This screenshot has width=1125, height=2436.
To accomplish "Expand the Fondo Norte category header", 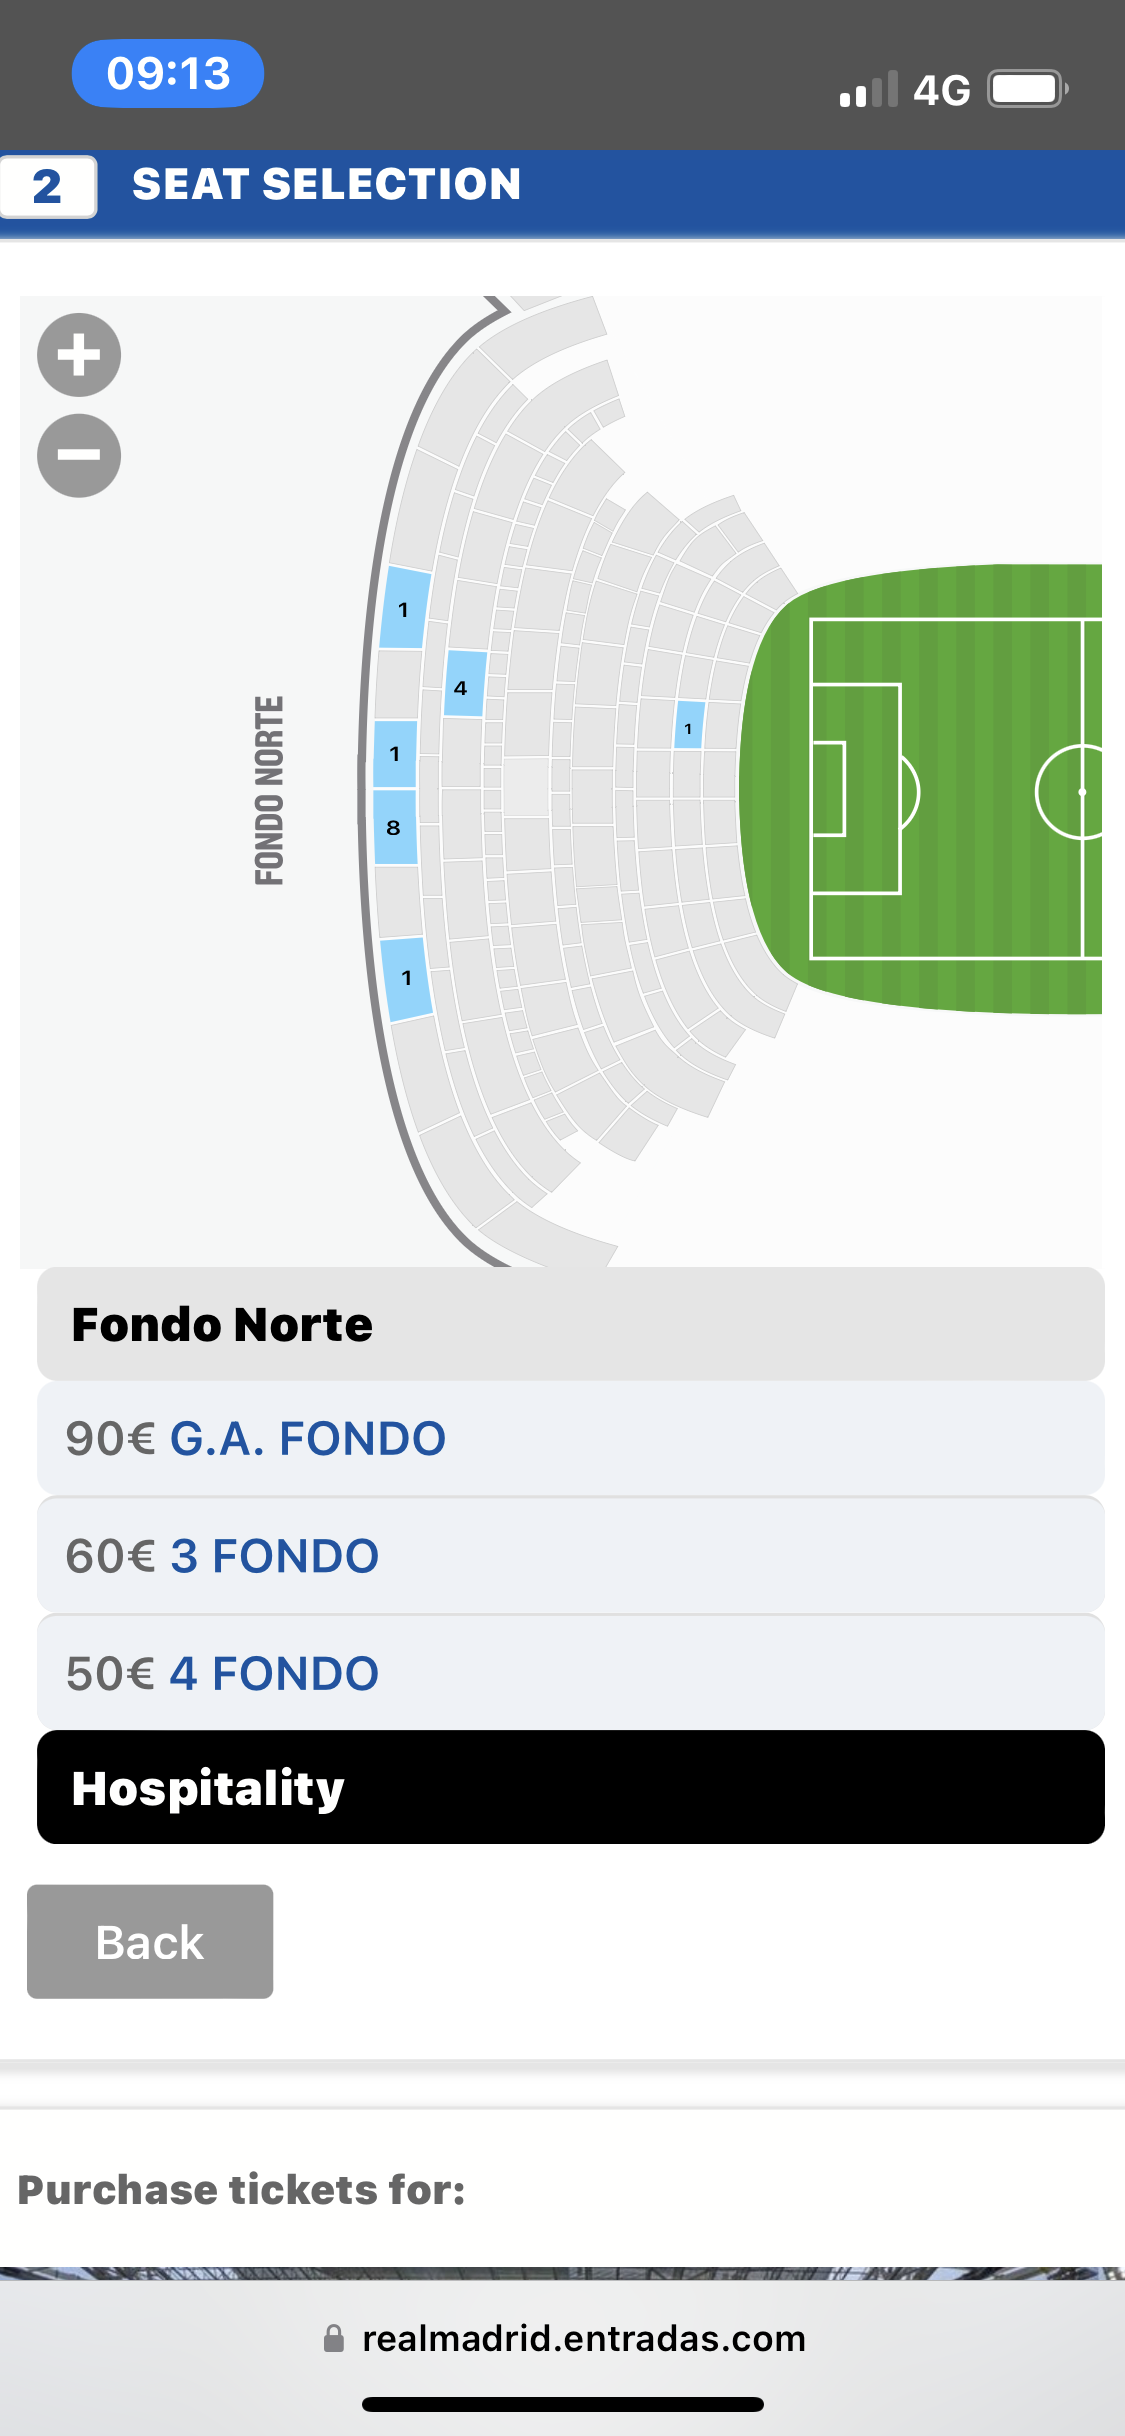I will 570,1324.
